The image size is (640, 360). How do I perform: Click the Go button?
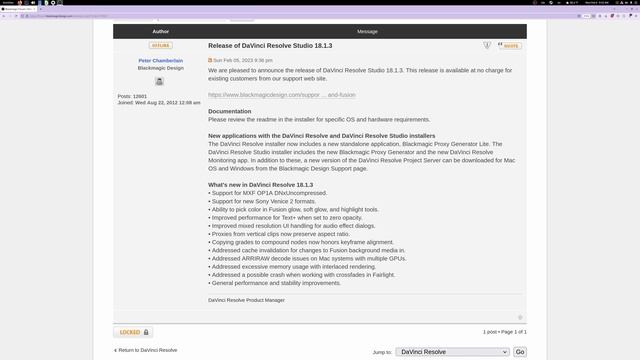(x=520, y=352)
